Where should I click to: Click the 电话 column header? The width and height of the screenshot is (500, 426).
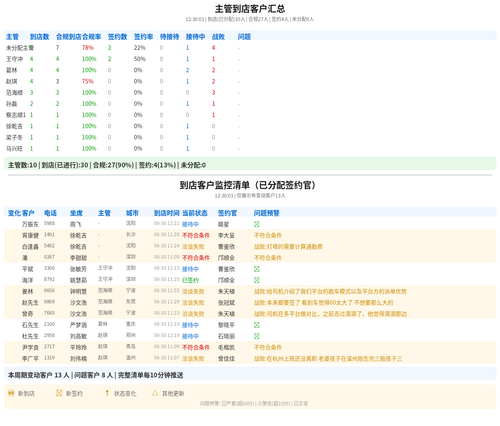(x=50, y=213)
